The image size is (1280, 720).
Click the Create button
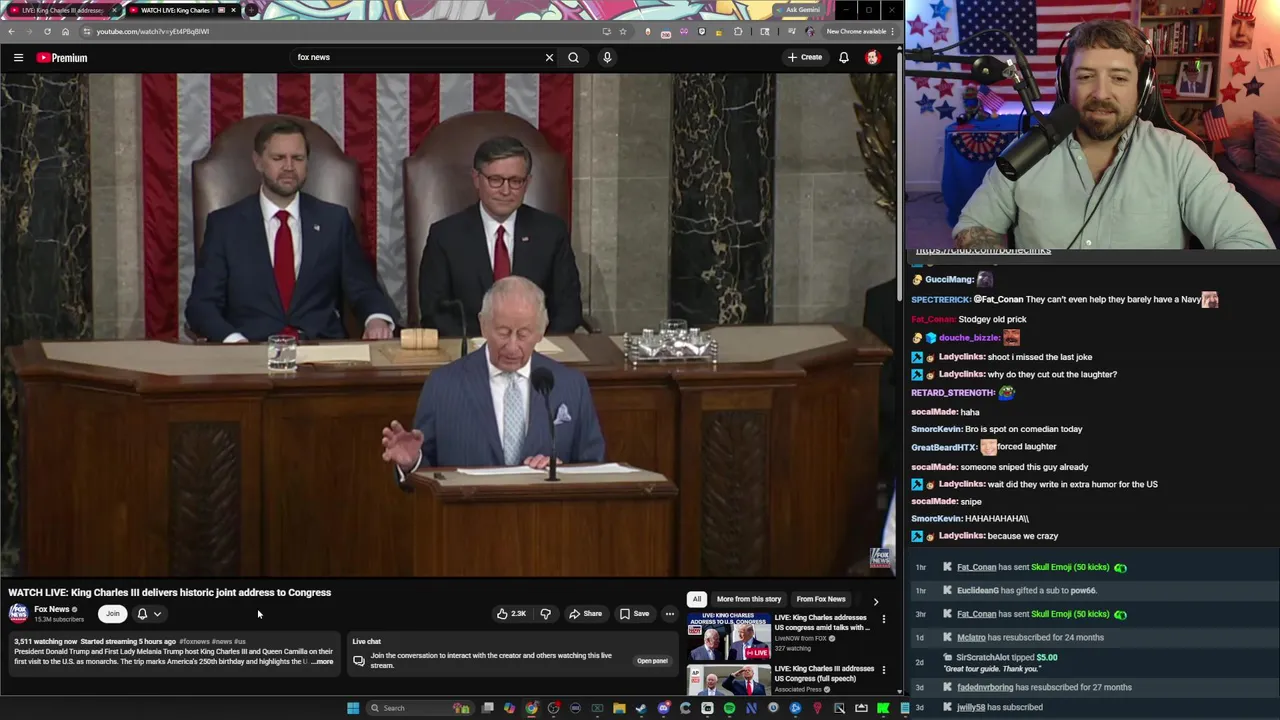pyautogui.click(x=804, y=57)
